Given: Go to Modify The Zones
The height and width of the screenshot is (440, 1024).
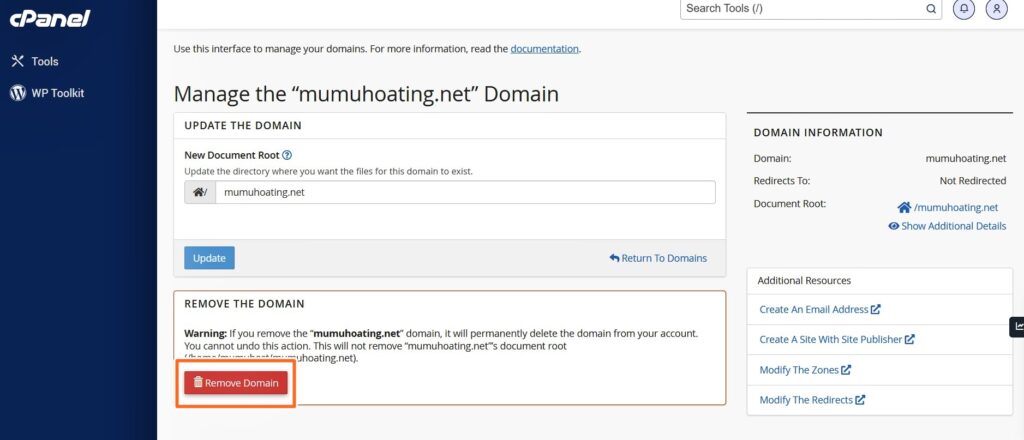Looking at the screenshot, I should click(x=805, y=370).
